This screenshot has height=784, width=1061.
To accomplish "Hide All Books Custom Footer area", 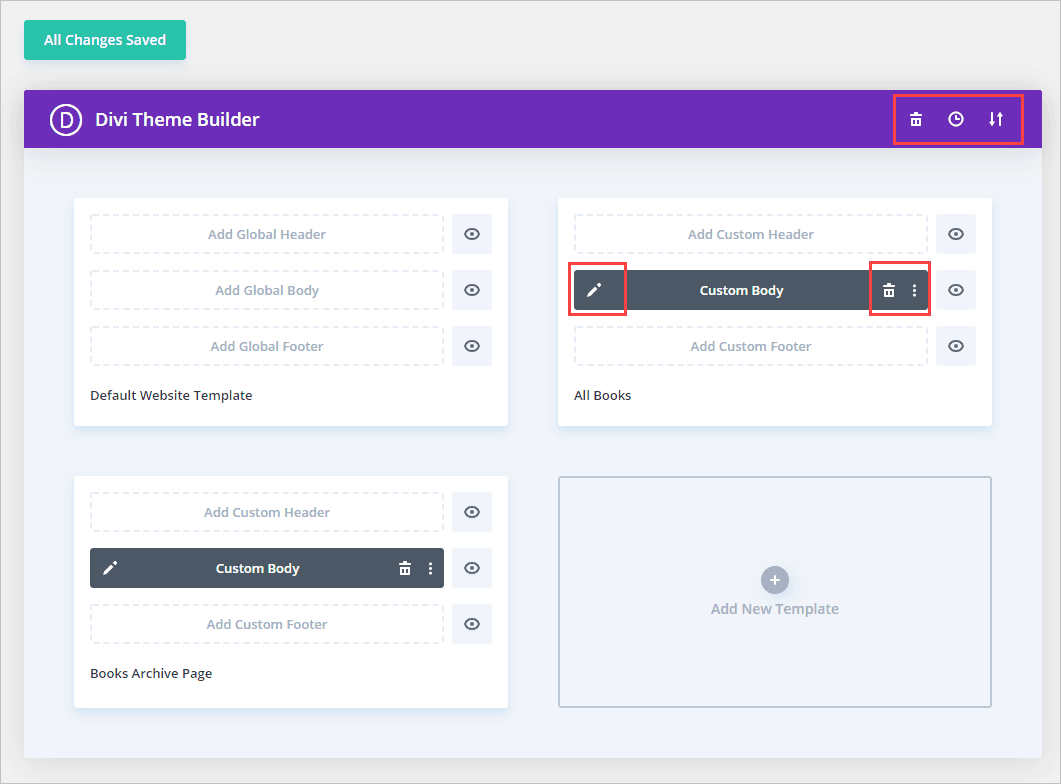I will 955,346.
